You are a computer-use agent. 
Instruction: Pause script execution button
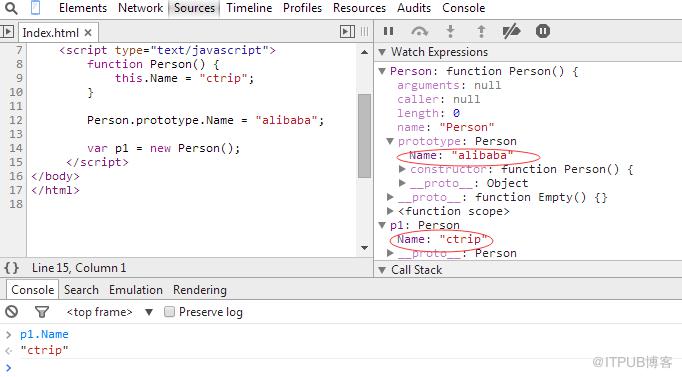(x=388, y=31)
